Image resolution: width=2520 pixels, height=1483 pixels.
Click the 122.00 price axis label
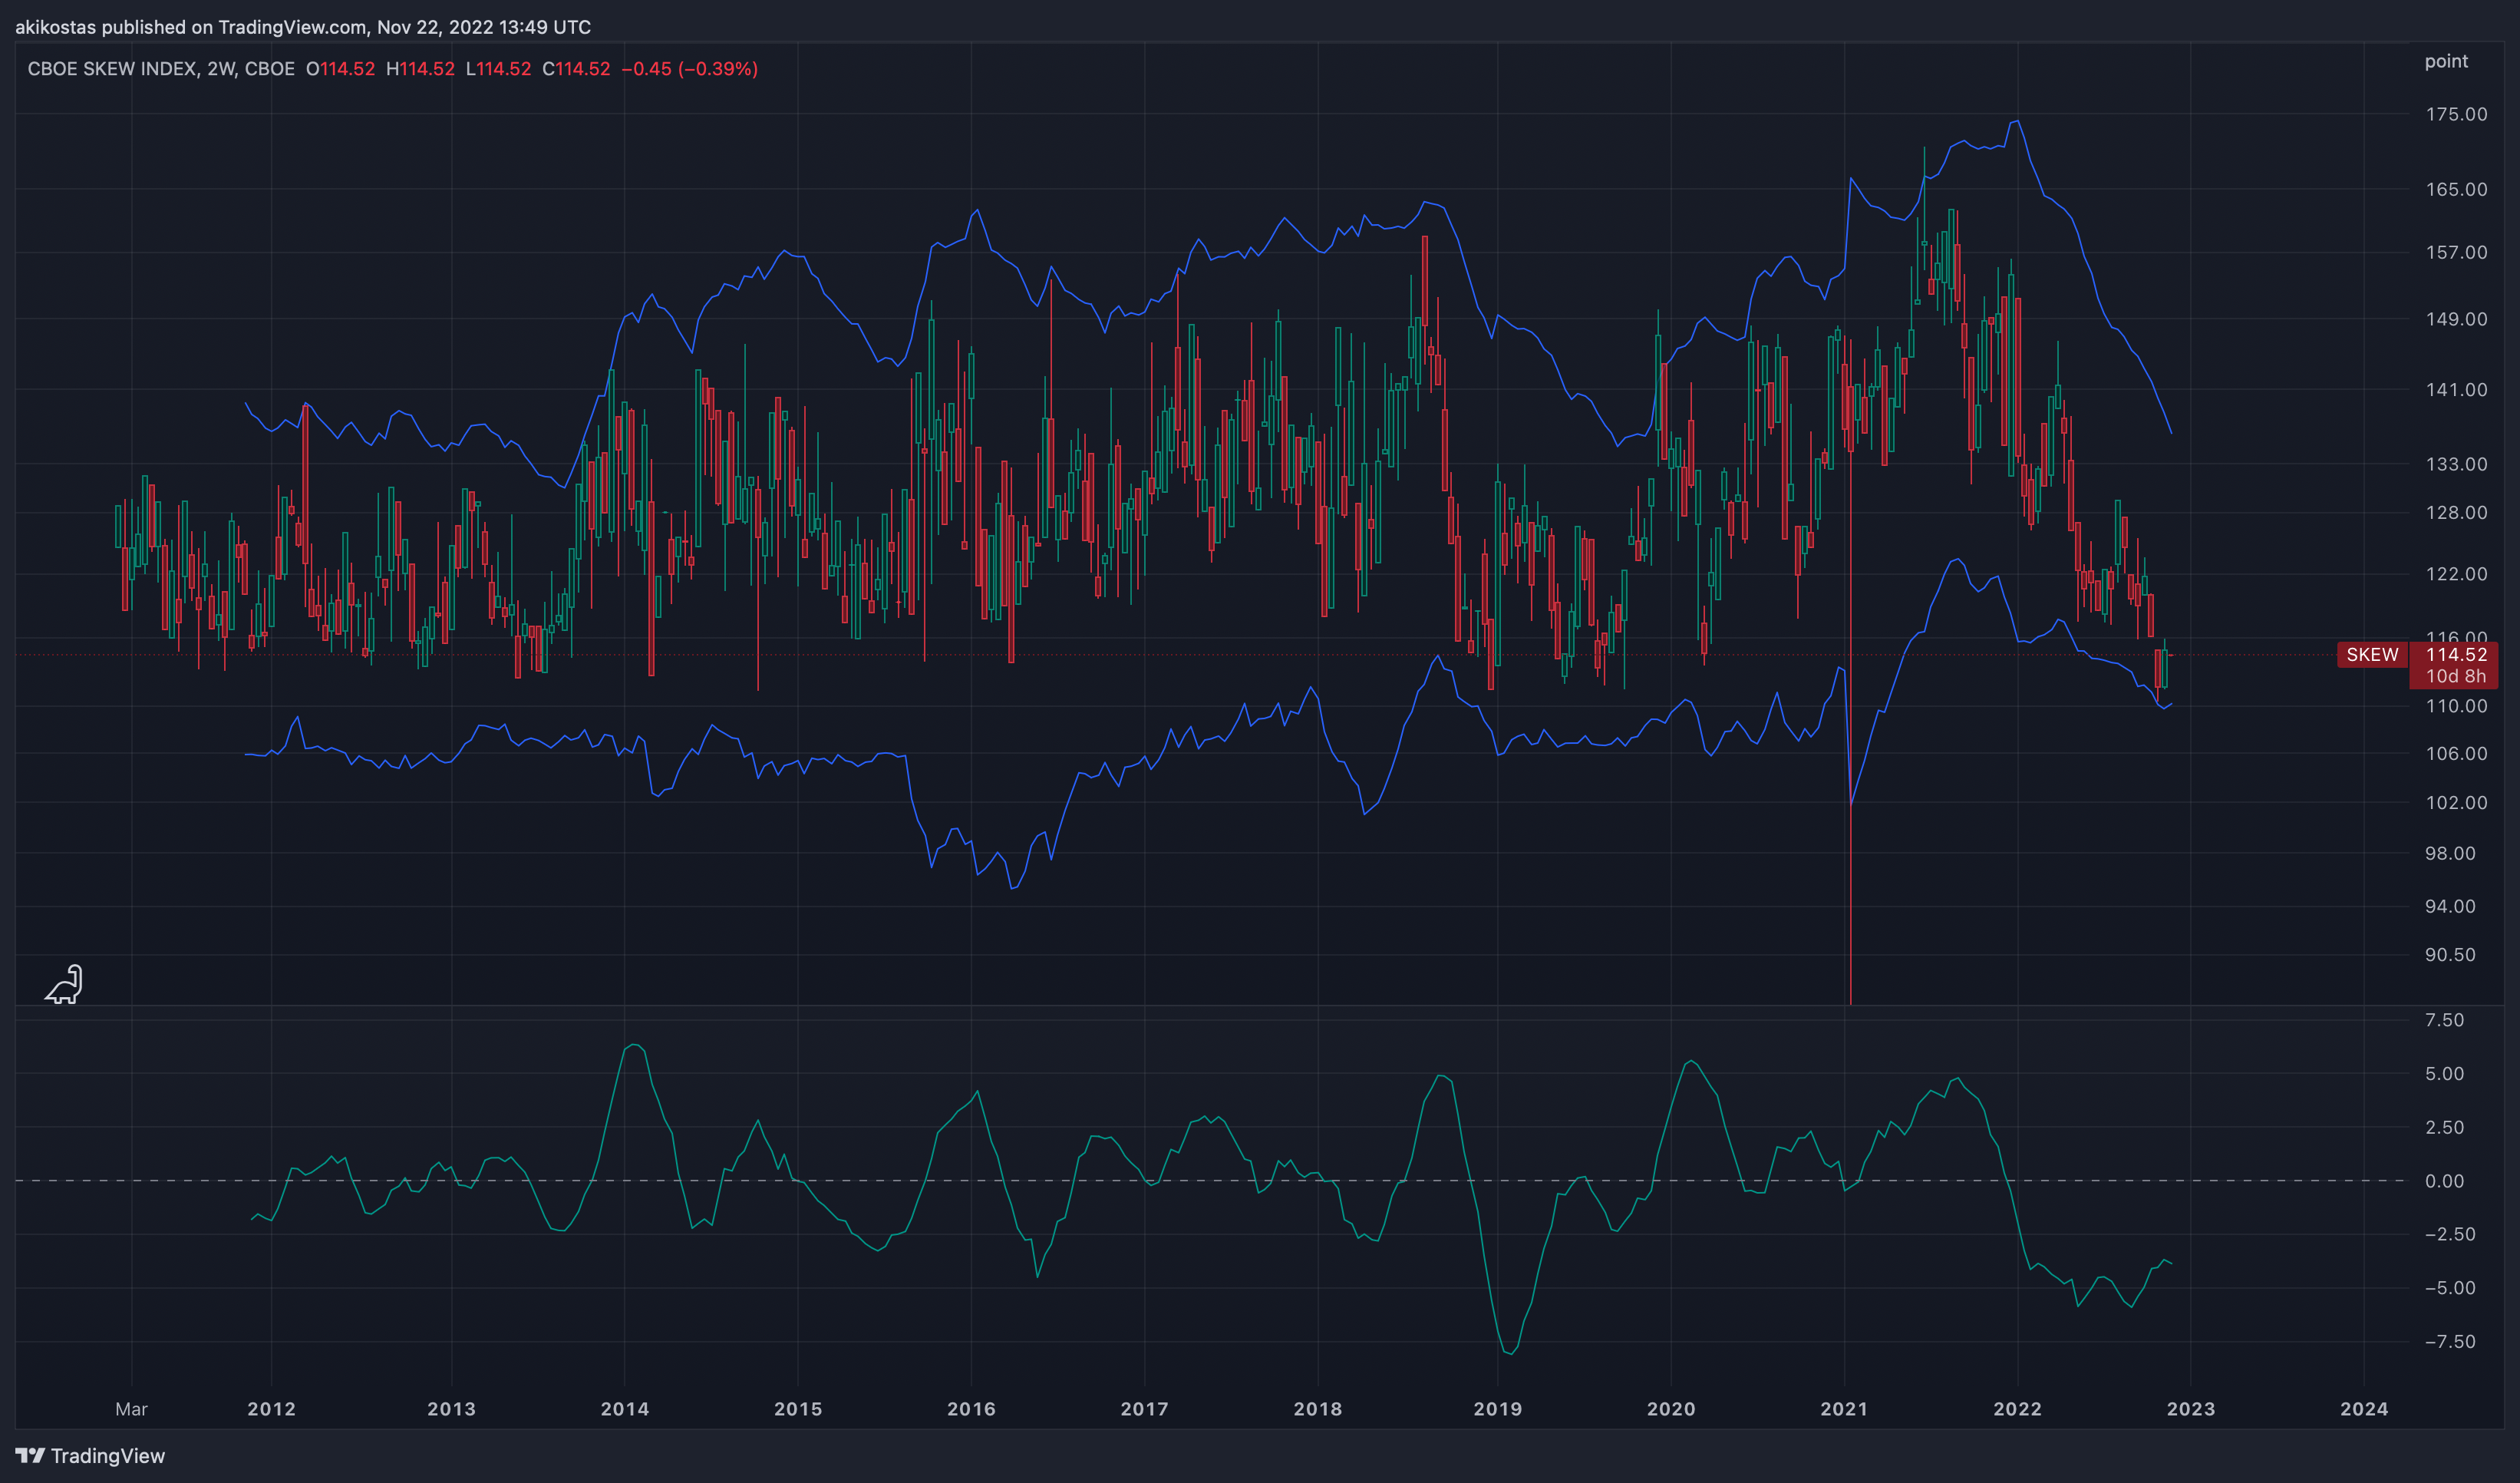2456,574
